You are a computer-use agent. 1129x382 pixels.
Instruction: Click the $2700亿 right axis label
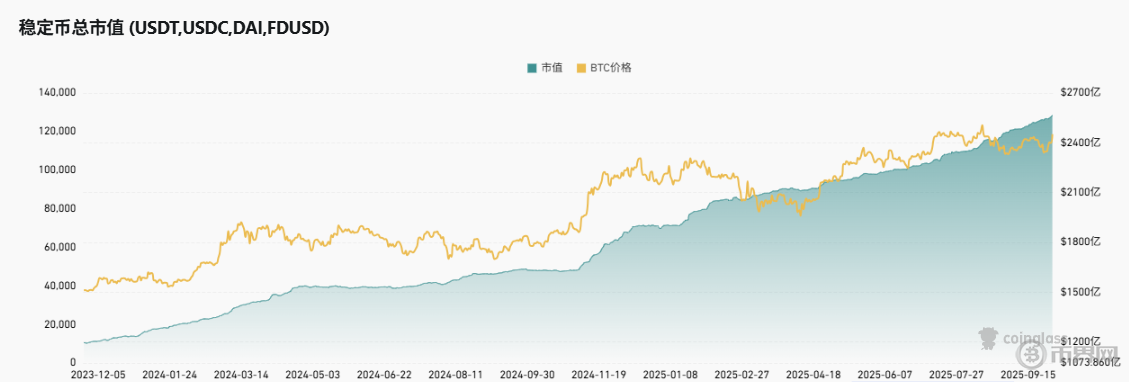tap(1080, 93)
